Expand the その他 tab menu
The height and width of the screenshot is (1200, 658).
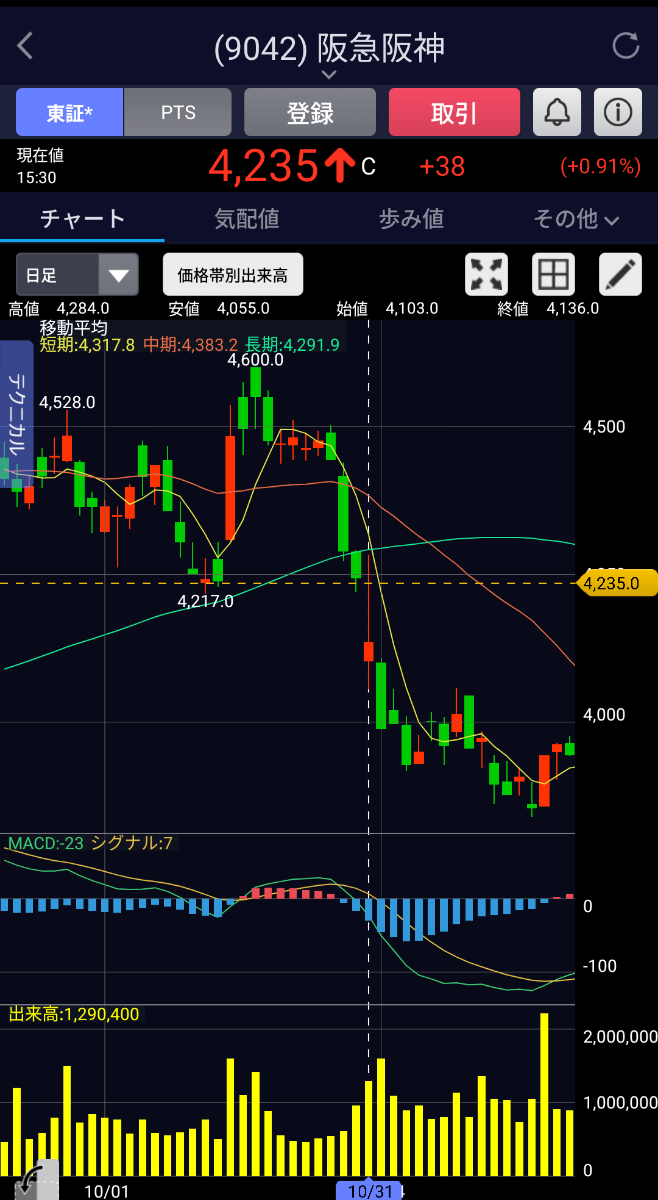coord(576,219)
